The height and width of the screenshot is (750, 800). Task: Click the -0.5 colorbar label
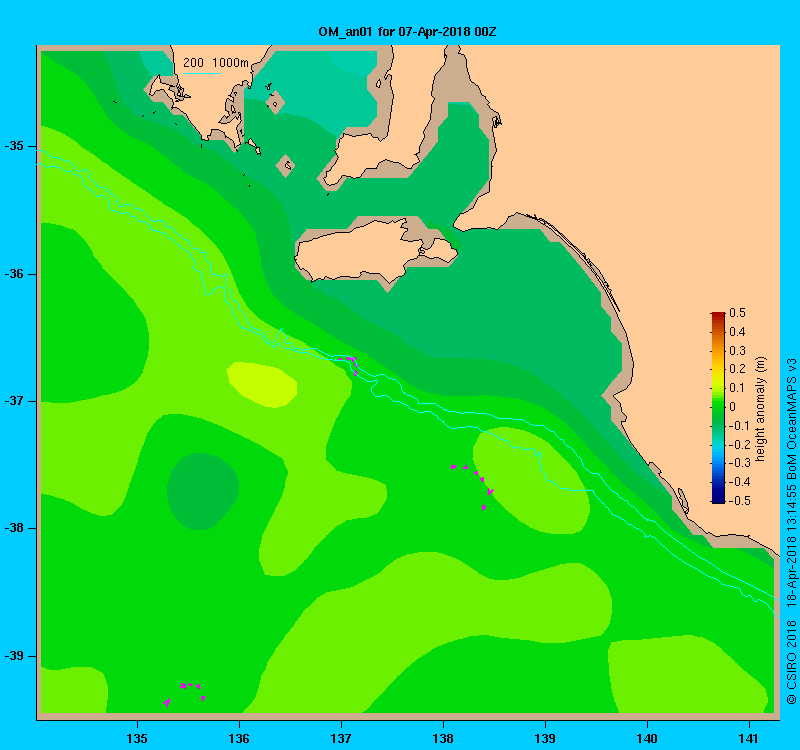[739, 501]
